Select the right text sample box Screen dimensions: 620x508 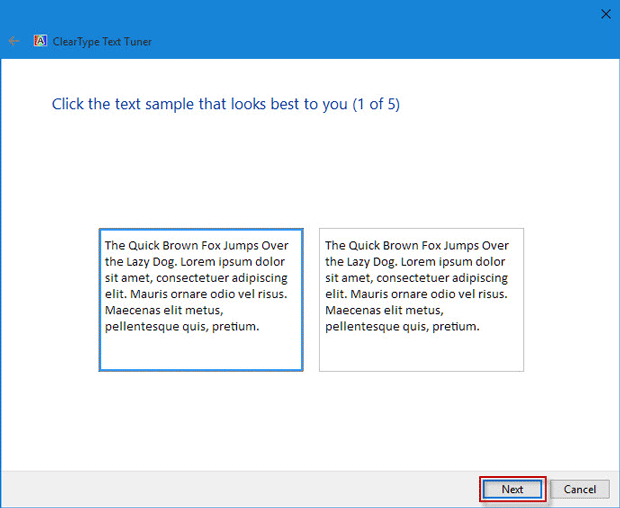pos(421,300)
